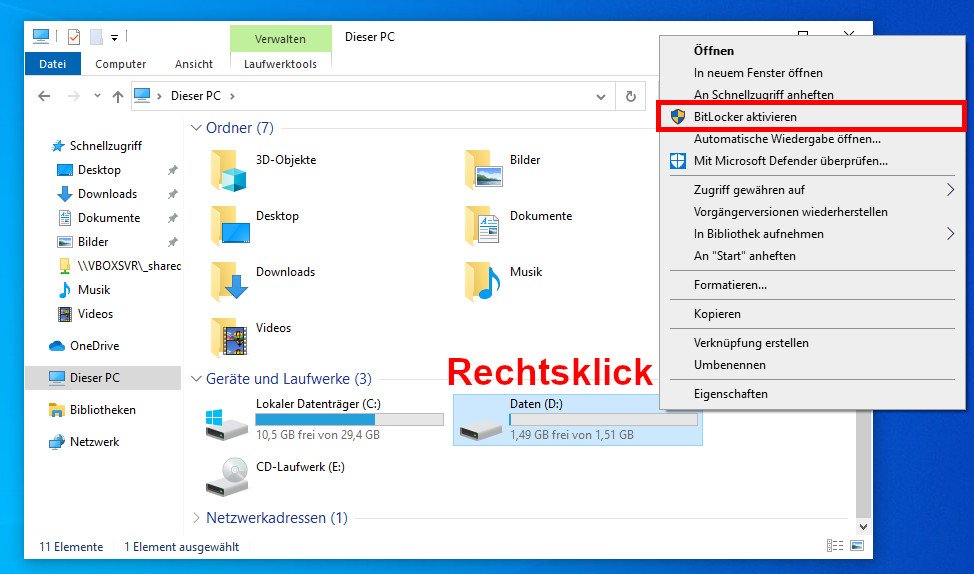Go back with the left arrow button
Screen dimensions: 974x574
(43, 96)
